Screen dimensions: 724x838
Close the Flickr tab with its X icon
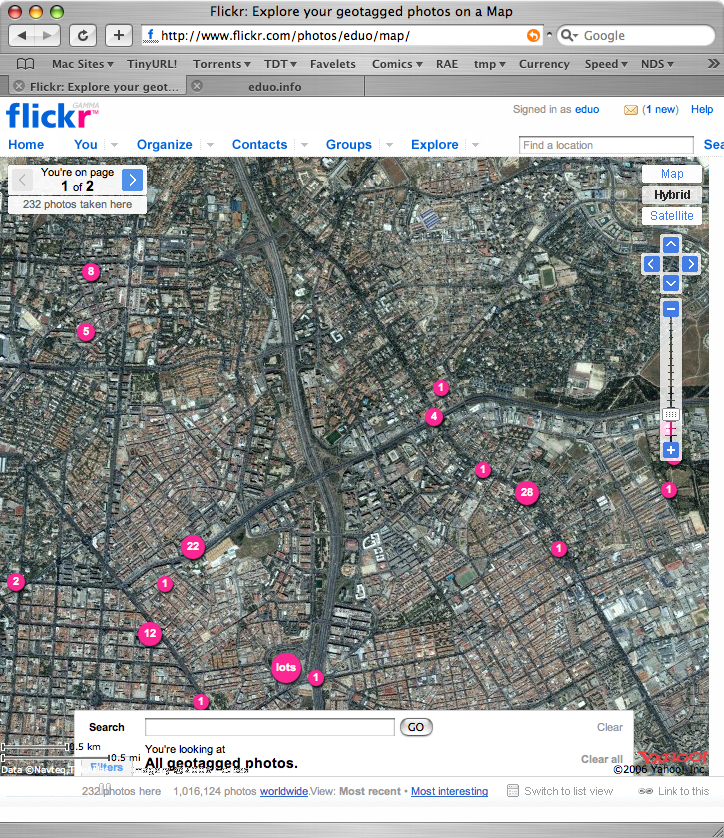[19, 86]
